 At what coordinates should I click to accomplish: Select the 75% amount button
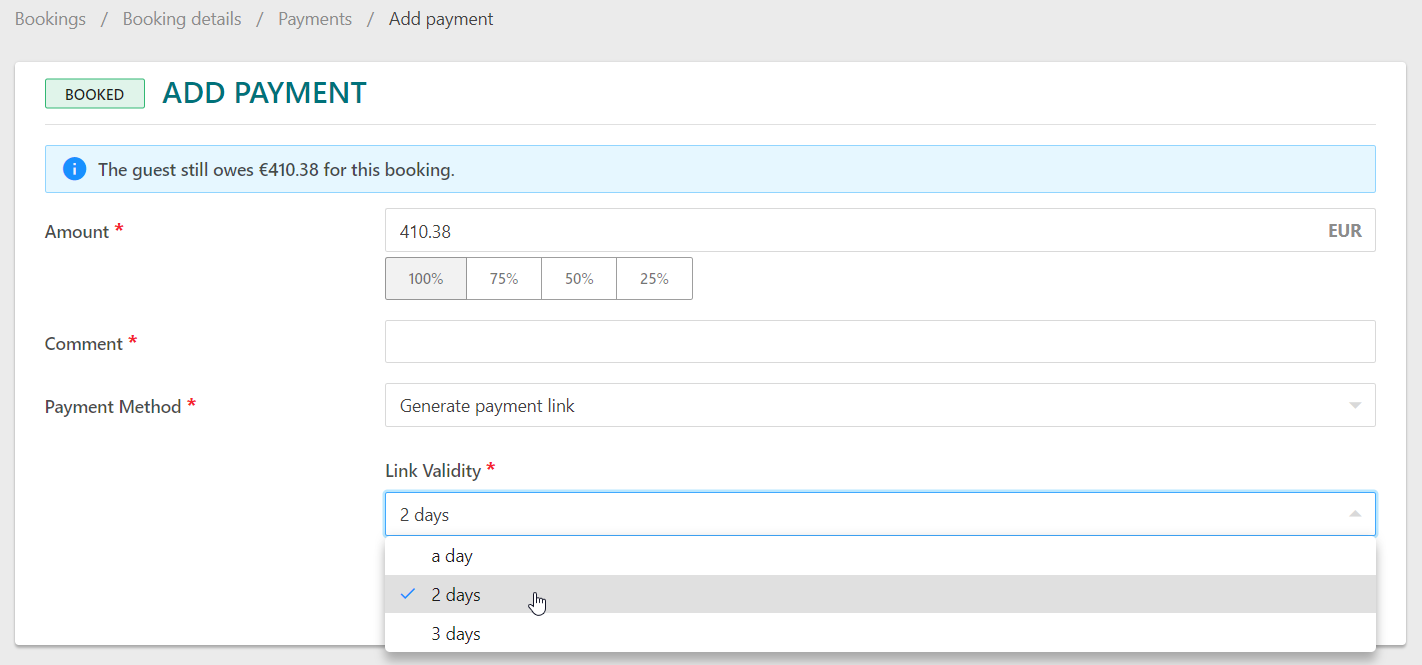coord(504,279)
